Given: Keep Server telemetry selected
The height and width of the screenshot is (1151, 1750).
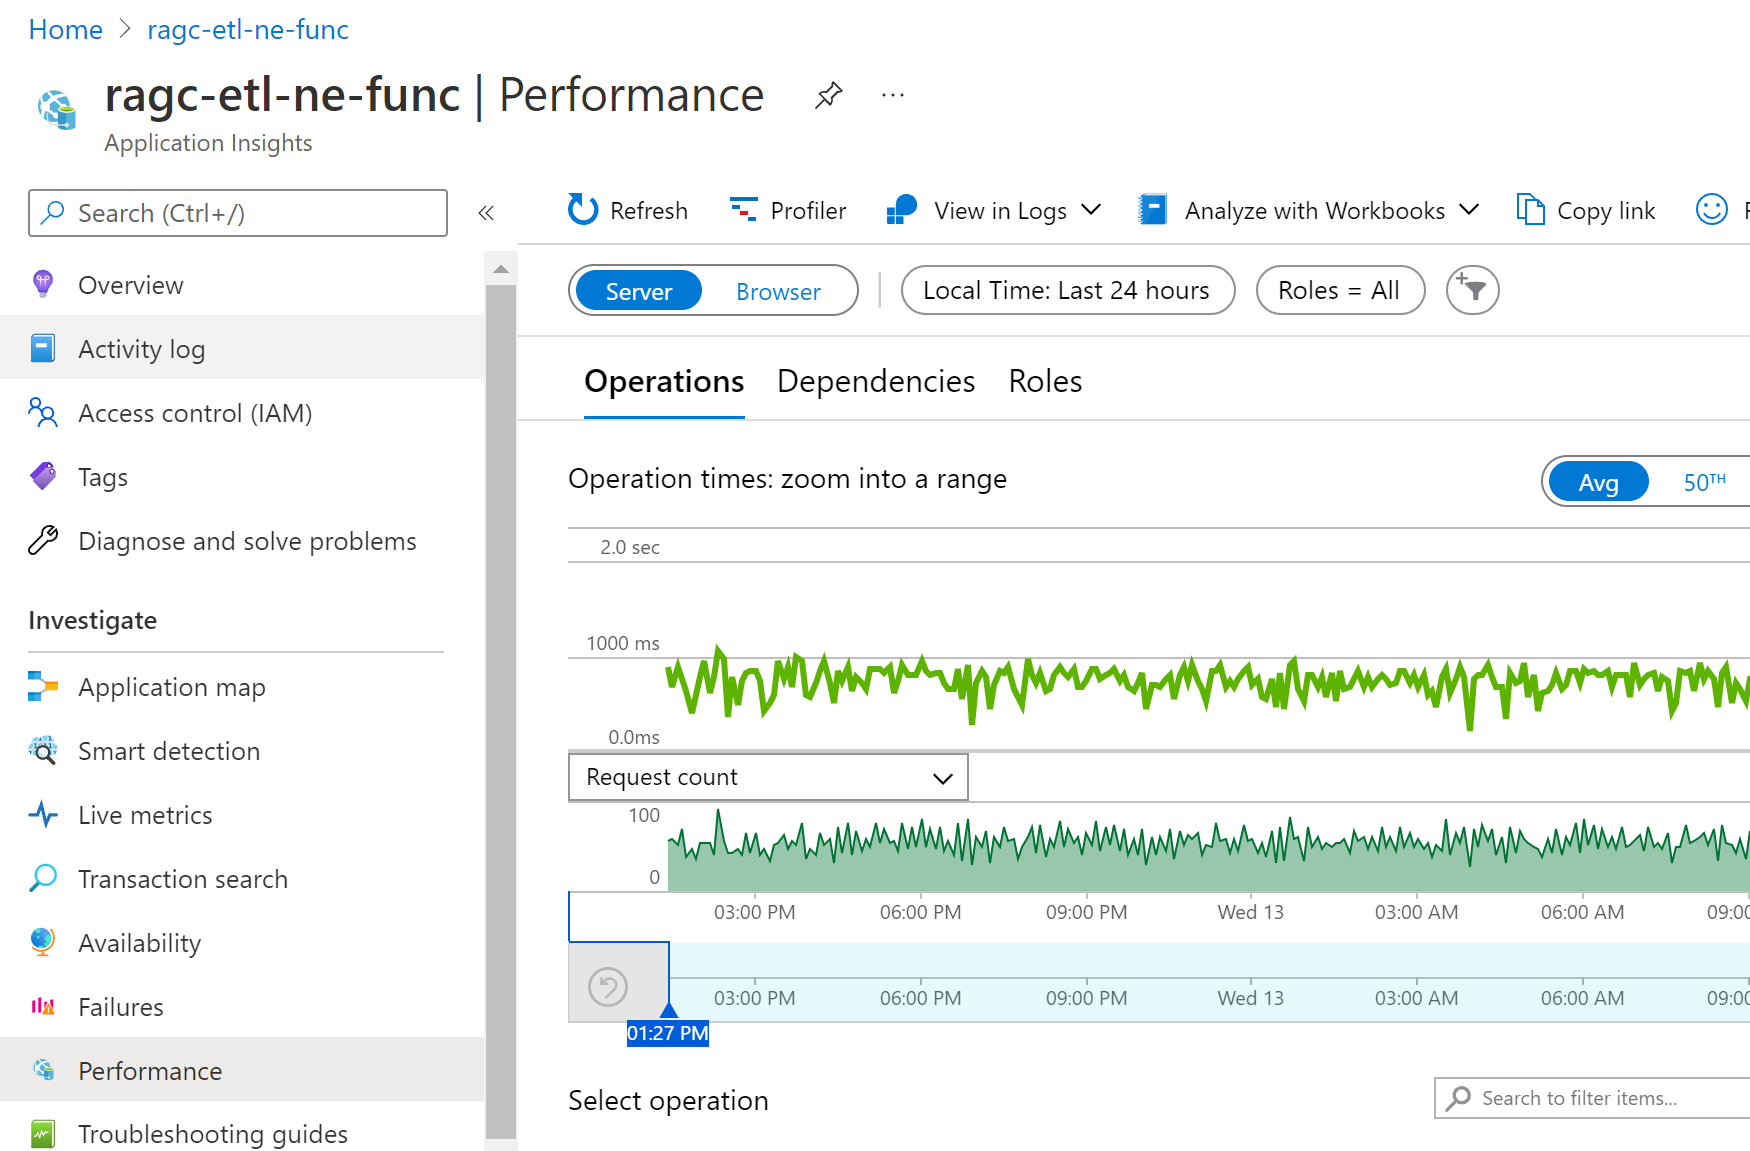Looking at the screenshot, I should (637, 291).
